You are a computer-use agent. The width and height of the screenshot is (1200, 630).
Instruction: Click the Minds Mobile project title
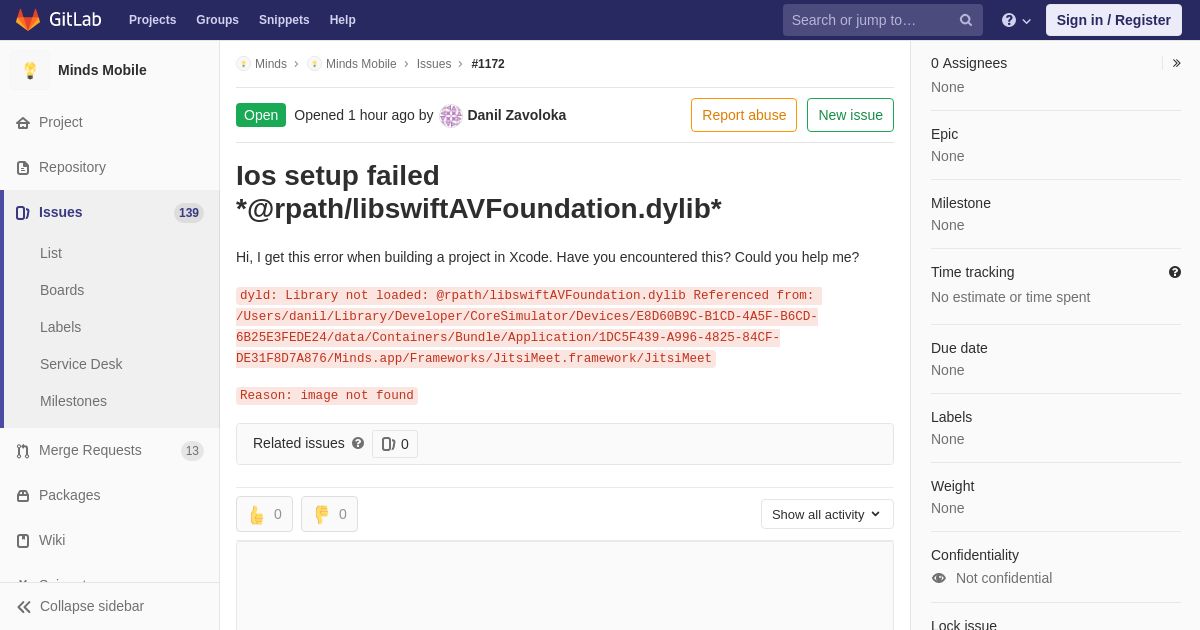(102, 70)
